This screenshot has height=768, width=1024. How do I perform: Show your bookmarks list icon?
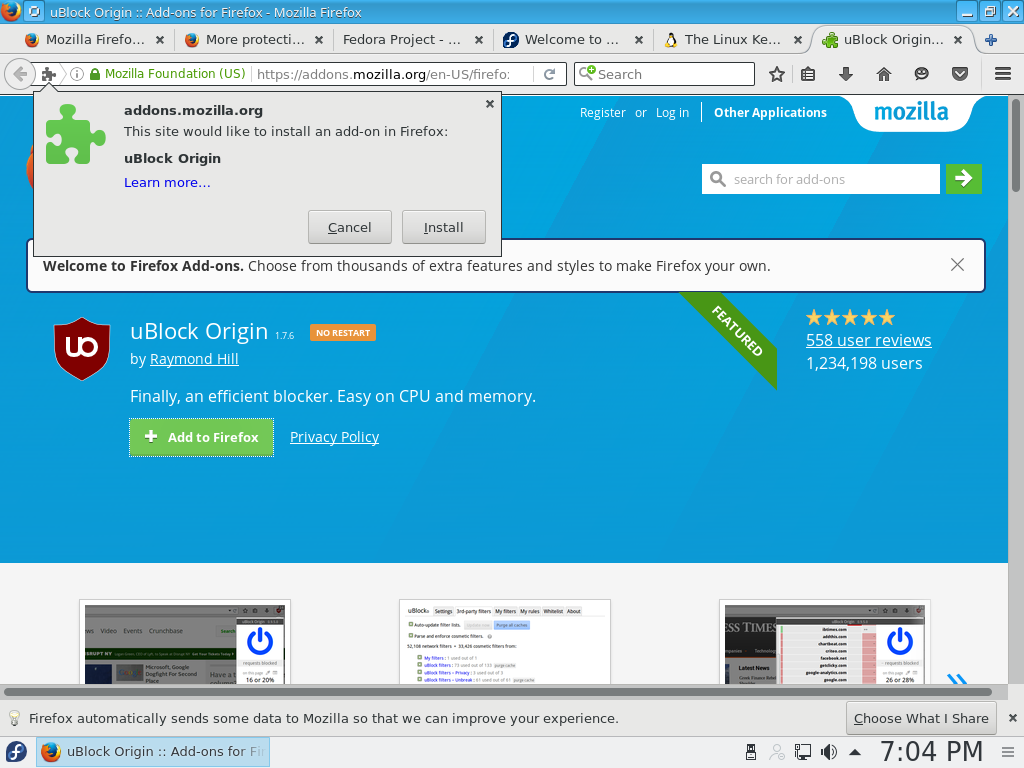(808, 74)
